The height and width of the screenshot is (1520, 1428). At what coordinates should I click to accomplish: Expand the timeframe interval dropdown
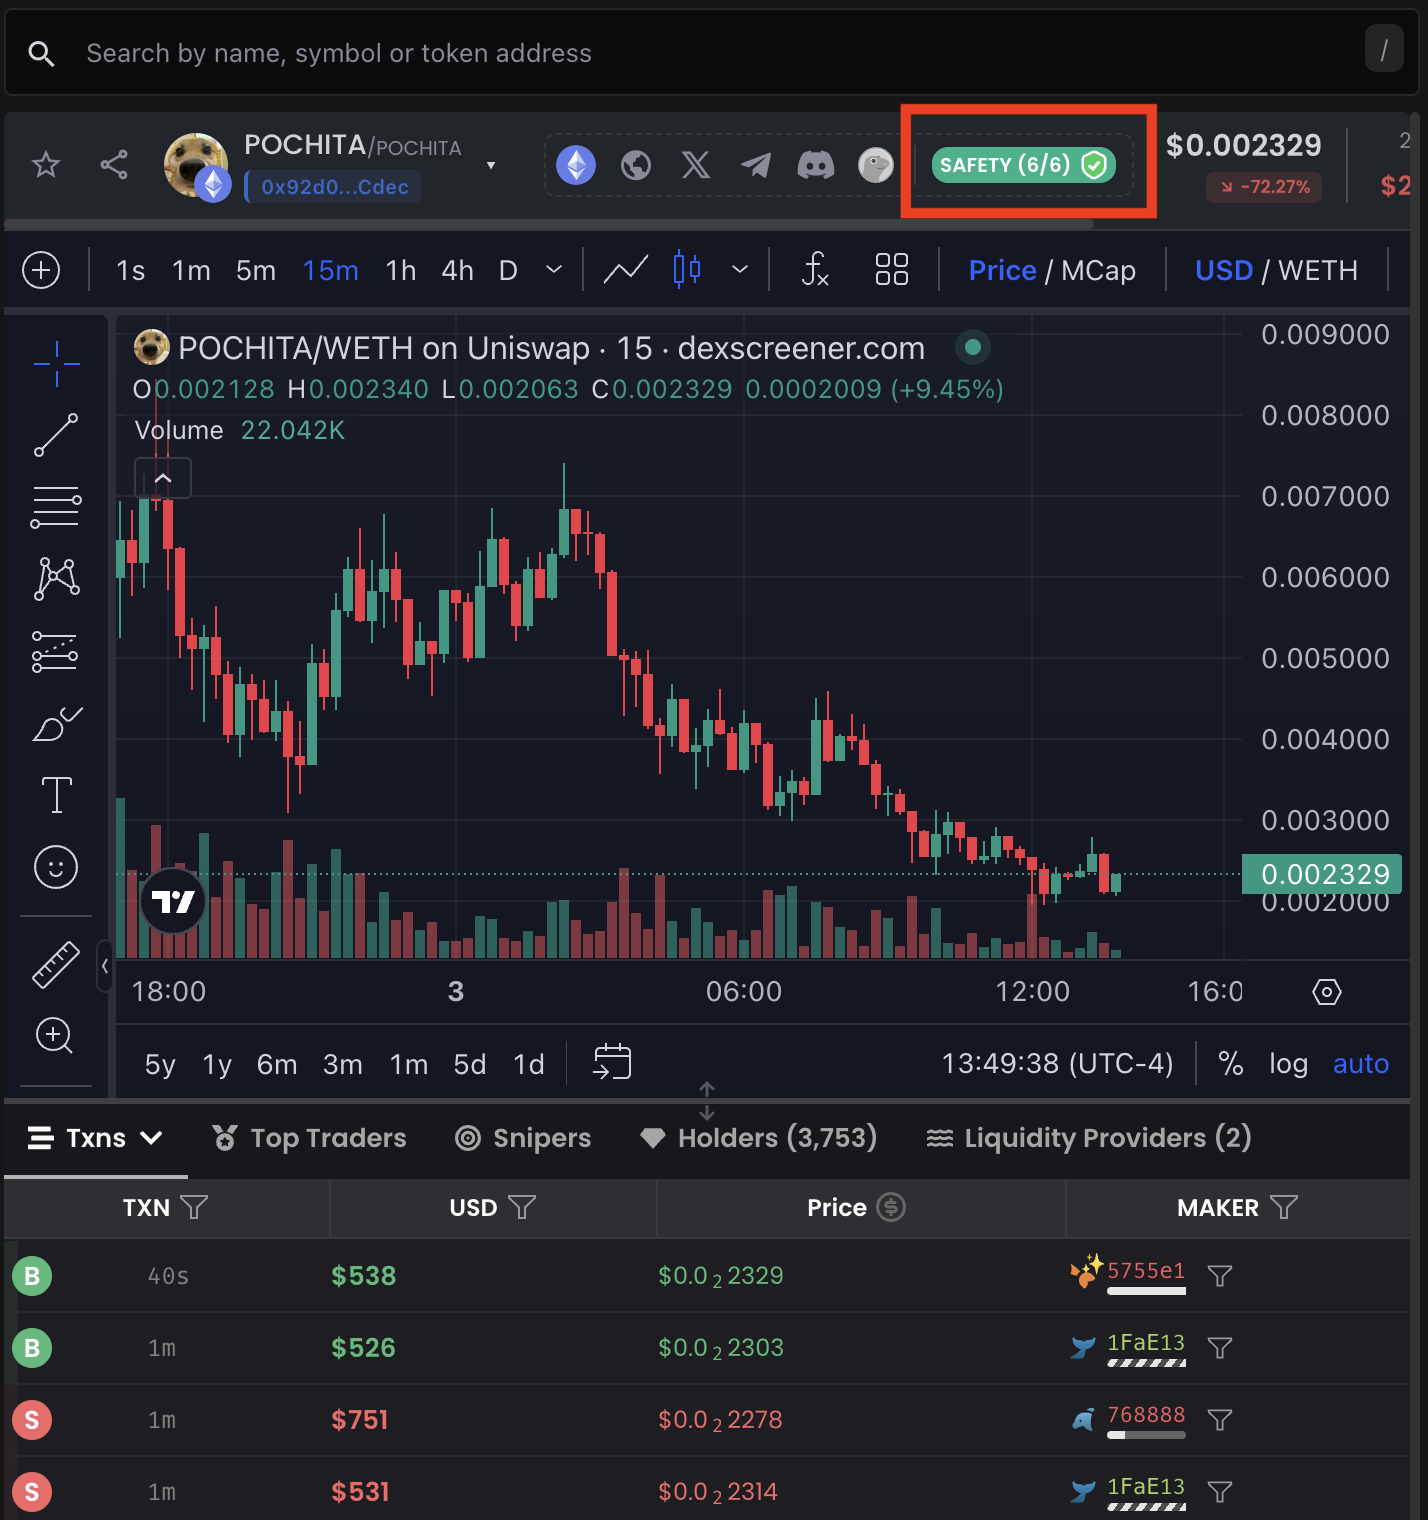(x=554, y=270)
